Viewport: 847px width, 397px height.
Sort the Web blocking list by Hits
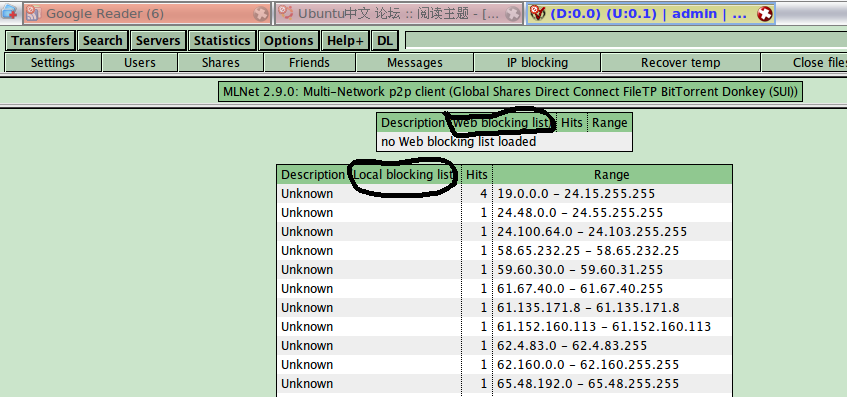572,123
